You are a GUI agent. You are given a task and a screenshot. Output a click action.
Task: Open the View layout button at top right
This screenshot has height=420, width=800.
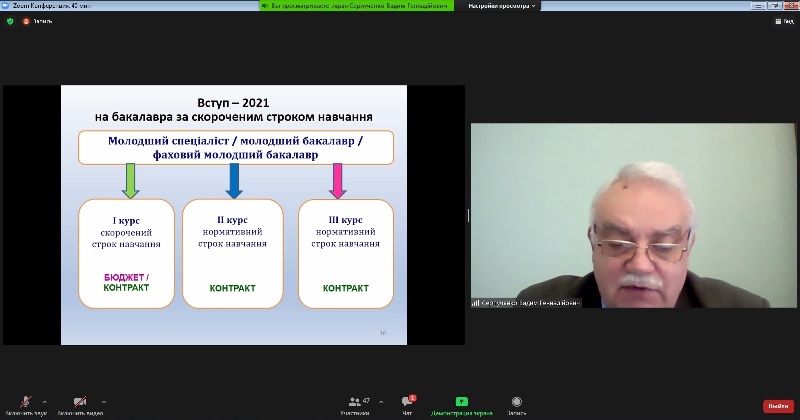coord(785,21)
